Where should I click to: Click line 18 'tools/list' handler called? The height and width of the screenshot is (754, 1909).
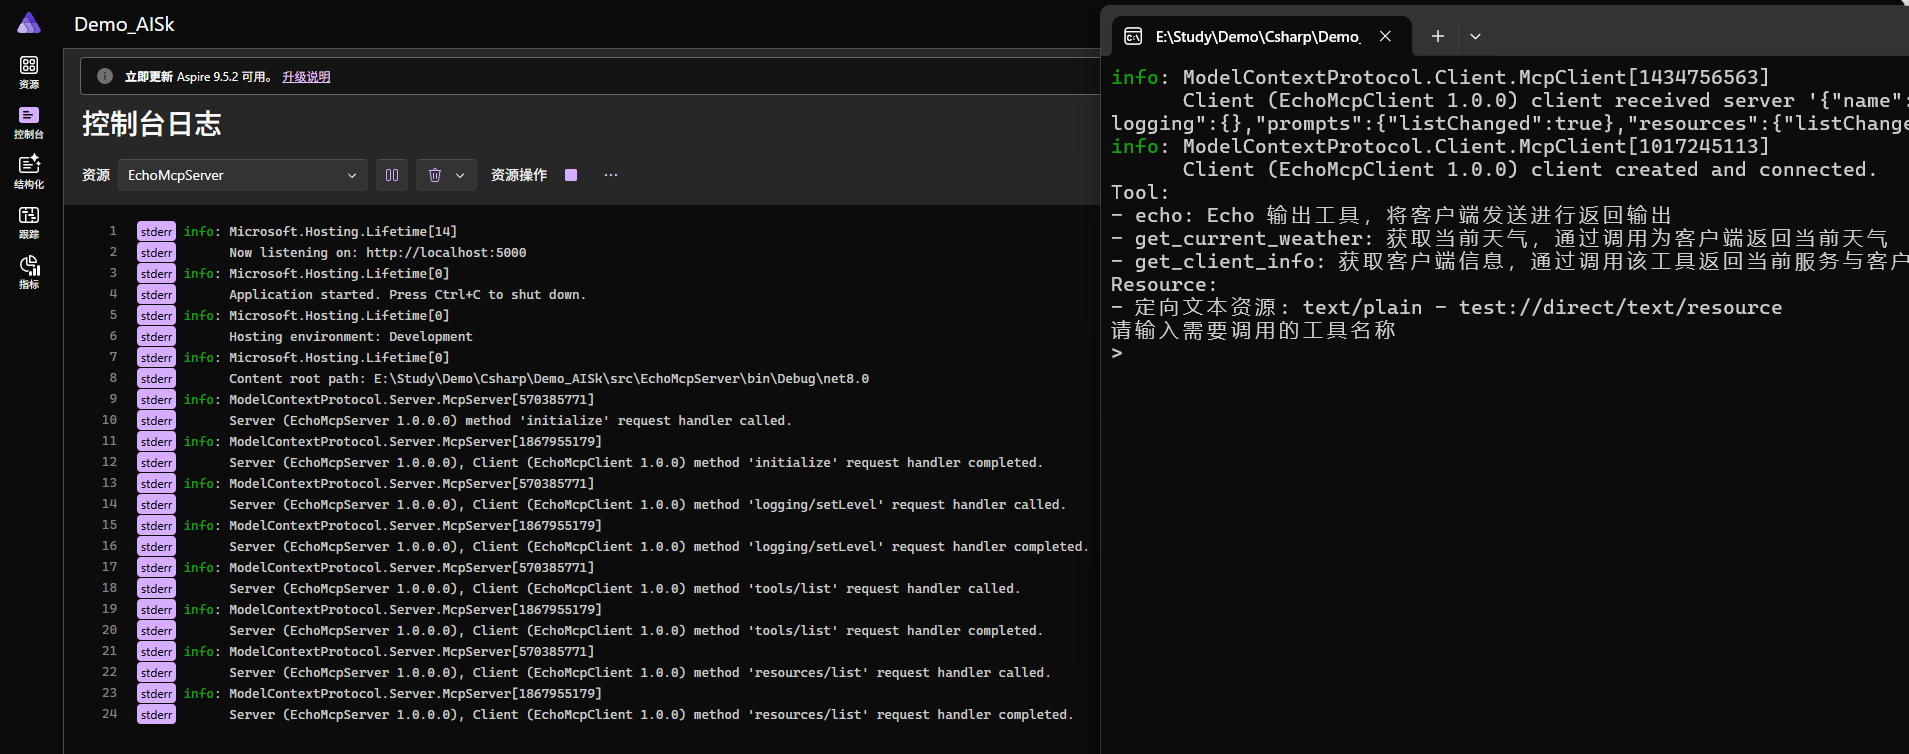[625, 589]
